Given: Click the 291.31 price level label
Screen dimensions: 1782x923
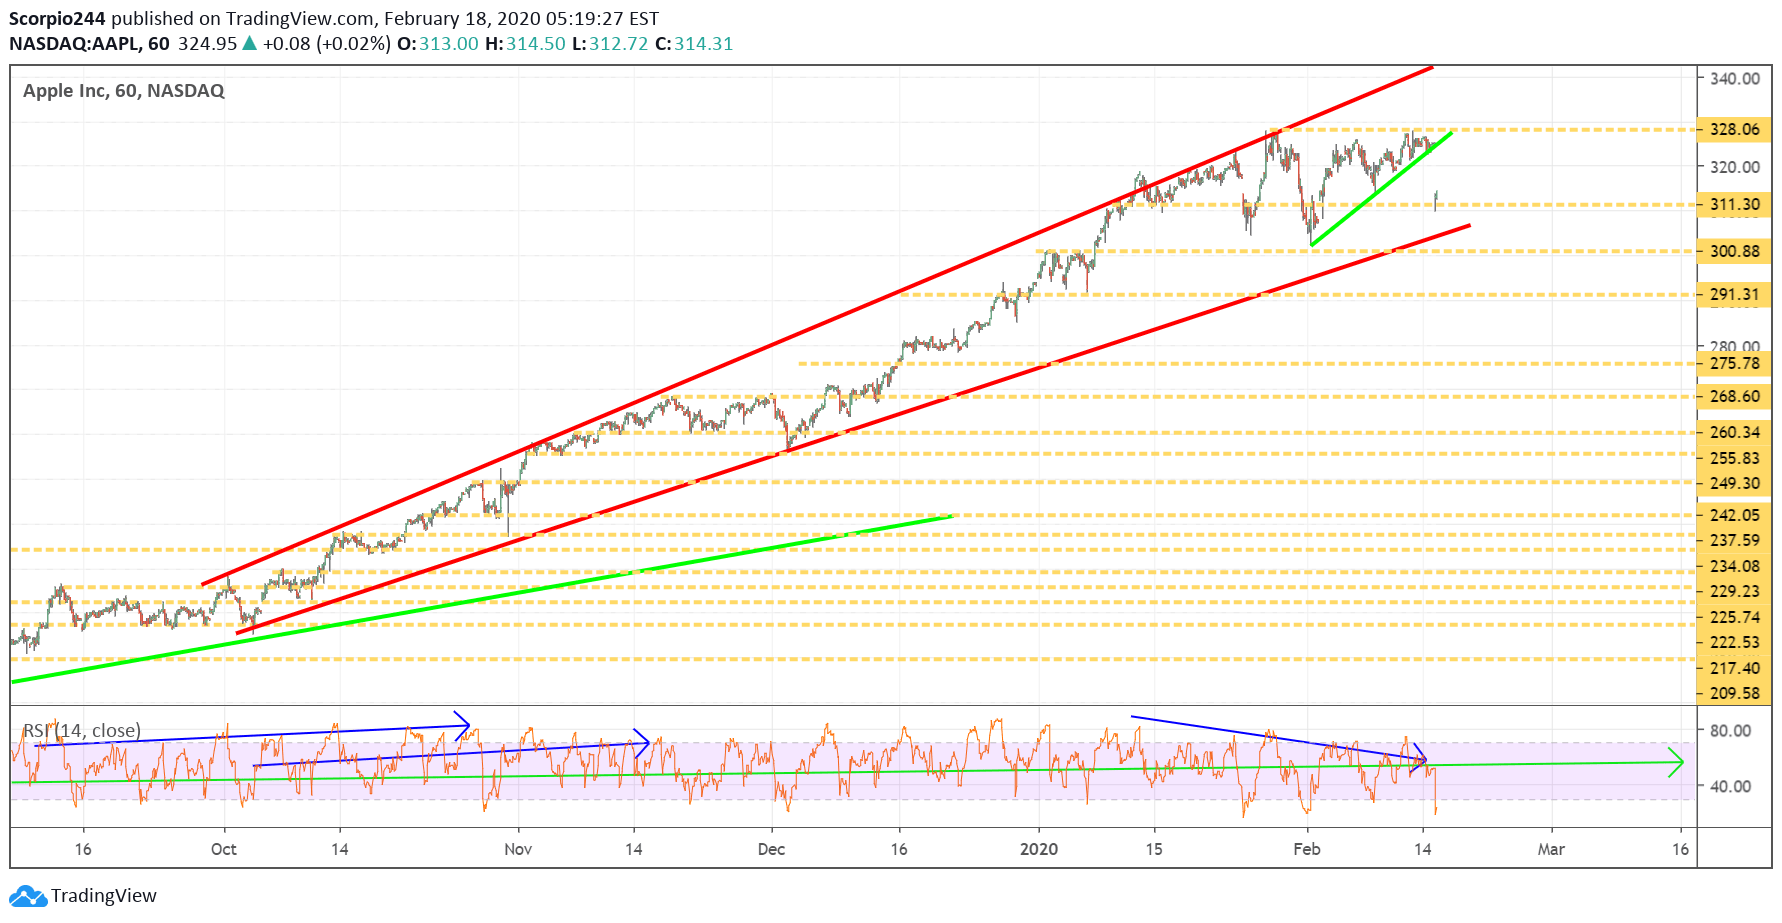Looking at the screenshot, I should (x=1734, y=294).
